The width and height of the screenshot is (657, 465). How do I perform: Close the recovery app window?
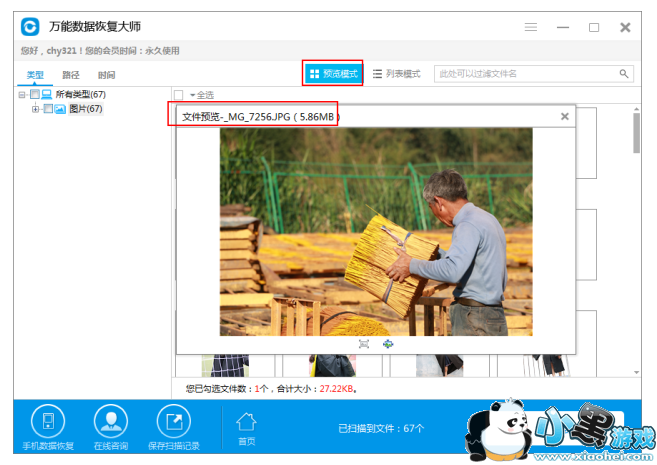tap(625, 27)
